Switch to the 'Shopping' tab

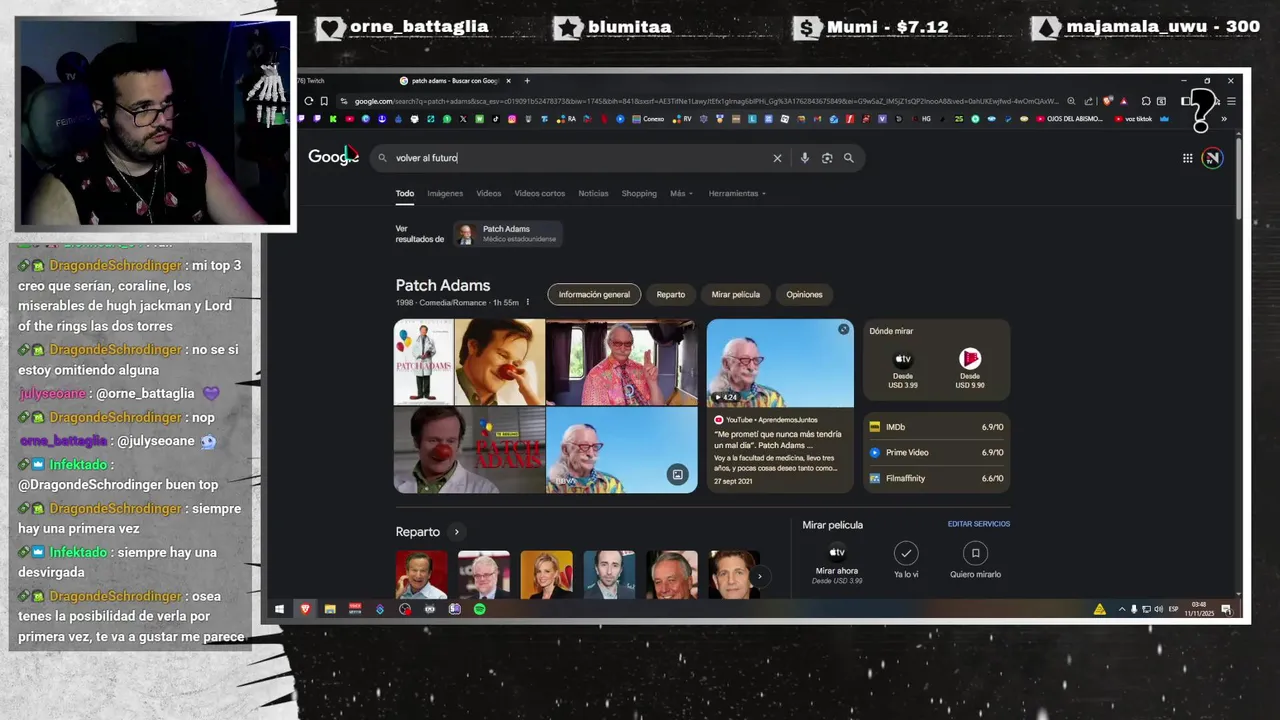point(639,193)
